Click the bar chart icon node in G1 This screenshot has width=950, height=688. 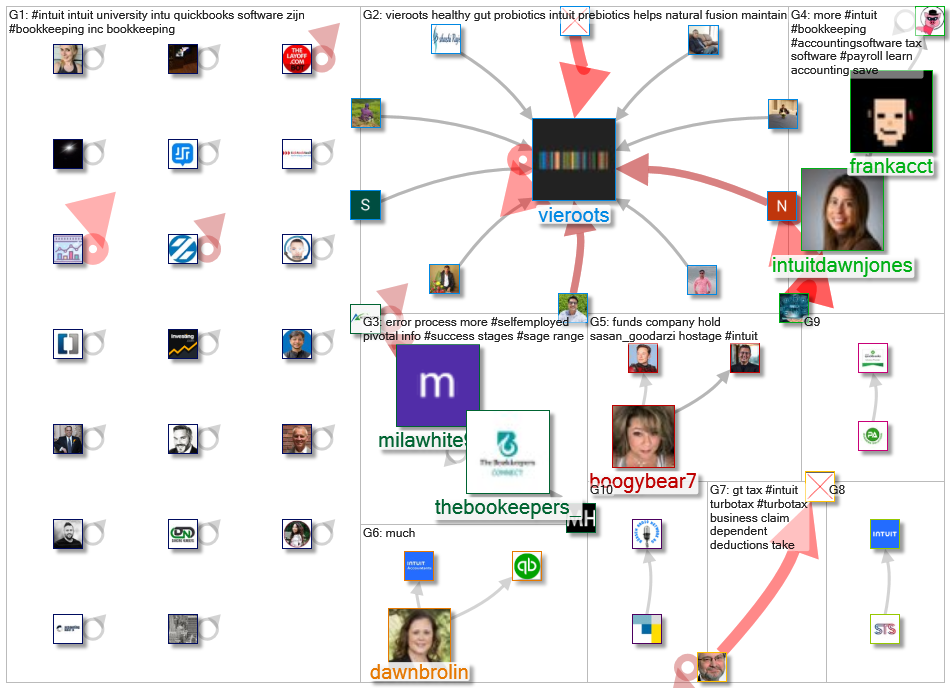pos(68,249)
